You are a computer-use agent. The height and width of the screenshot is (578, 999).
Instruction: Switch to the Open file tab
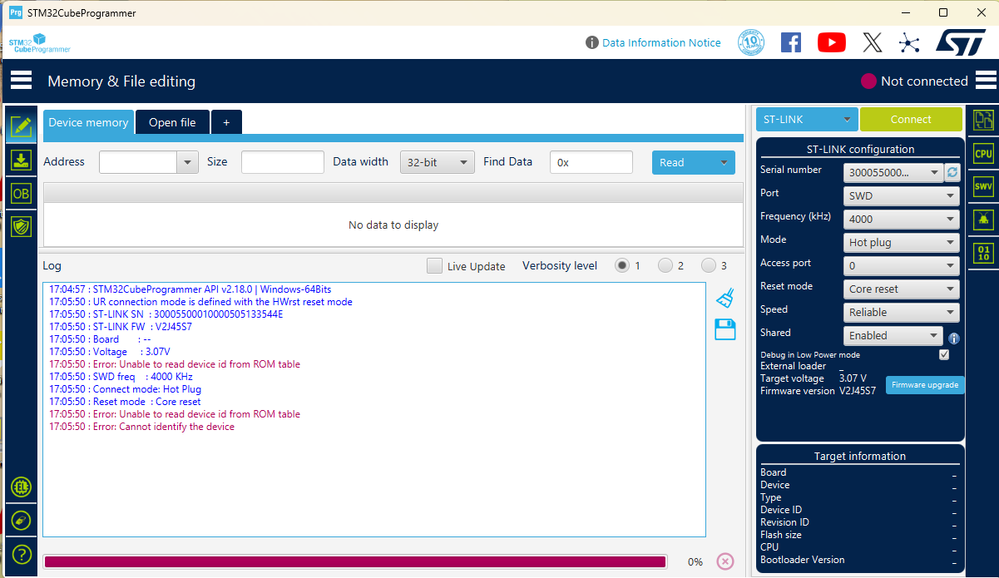pyautogui.click(x=172, y=122)
